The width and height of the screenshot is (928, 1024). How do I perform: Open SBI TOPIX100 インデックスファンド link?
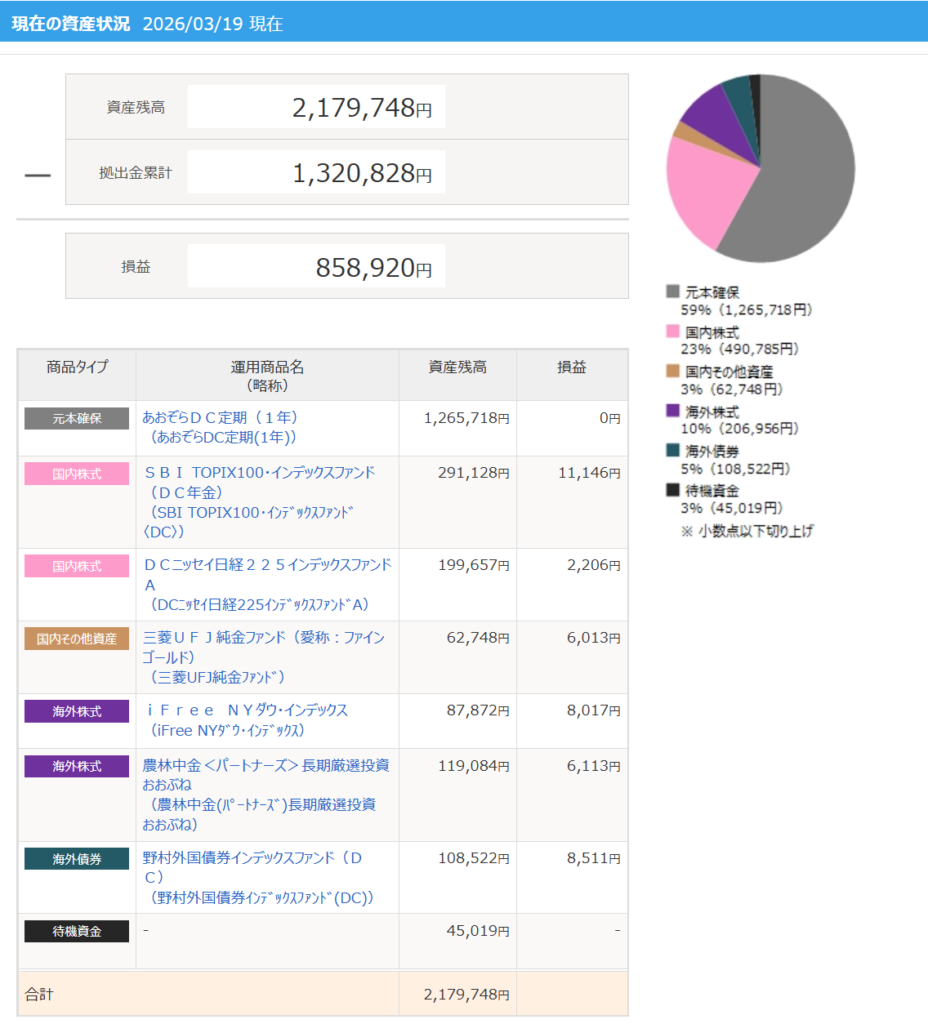pos(259,473)
